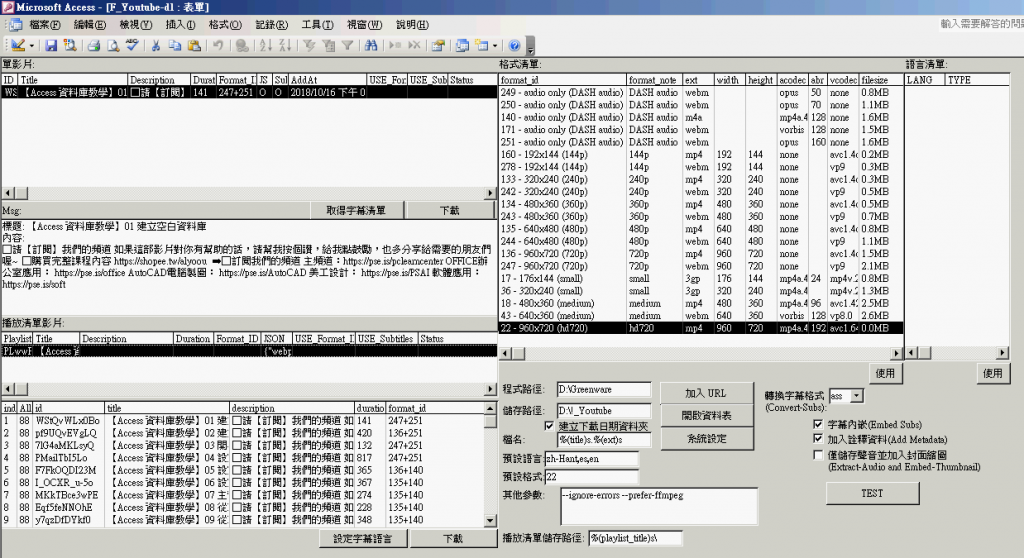
Task: Select format row 22 - 960x720 (hd720)
Action: coord(701,328)
